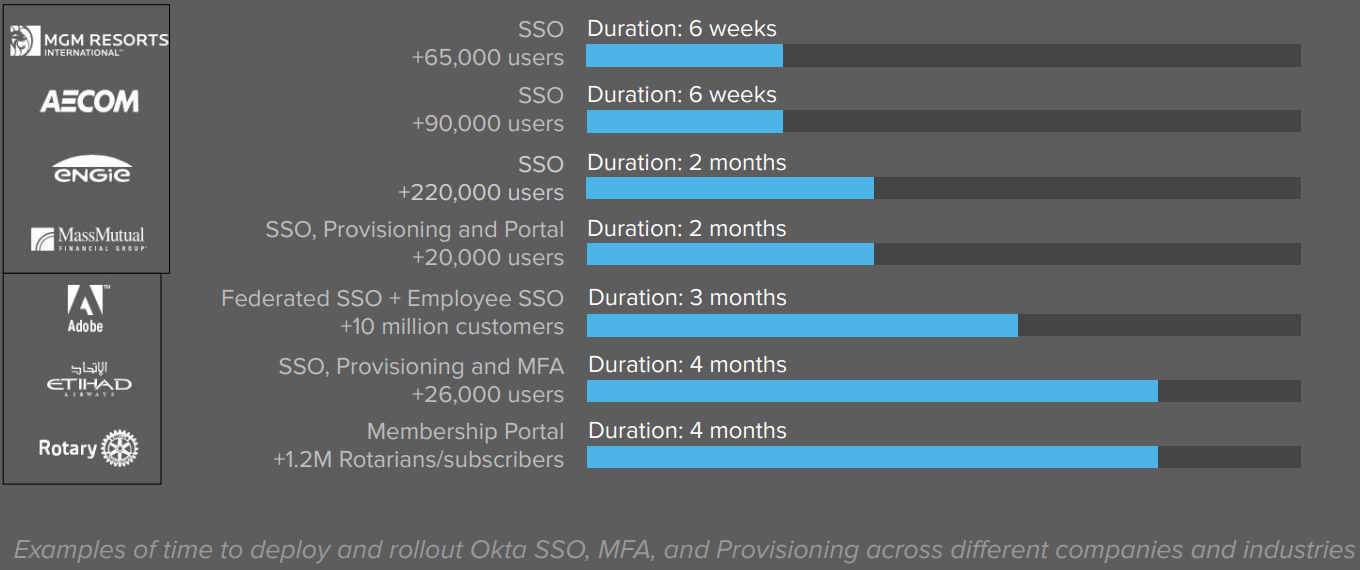Click the Membership Portal progress bar
This screenshot has height=570, width=1360.
pyautogui.click(x=871, y=457)
